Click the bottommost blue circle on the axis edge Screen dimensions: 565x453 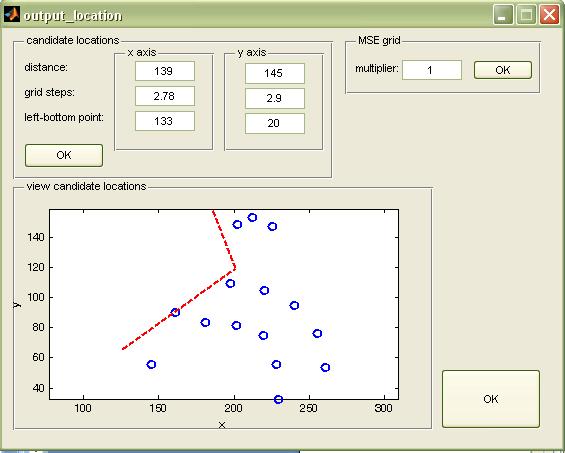pyautogui.click(x=278, y=399)
